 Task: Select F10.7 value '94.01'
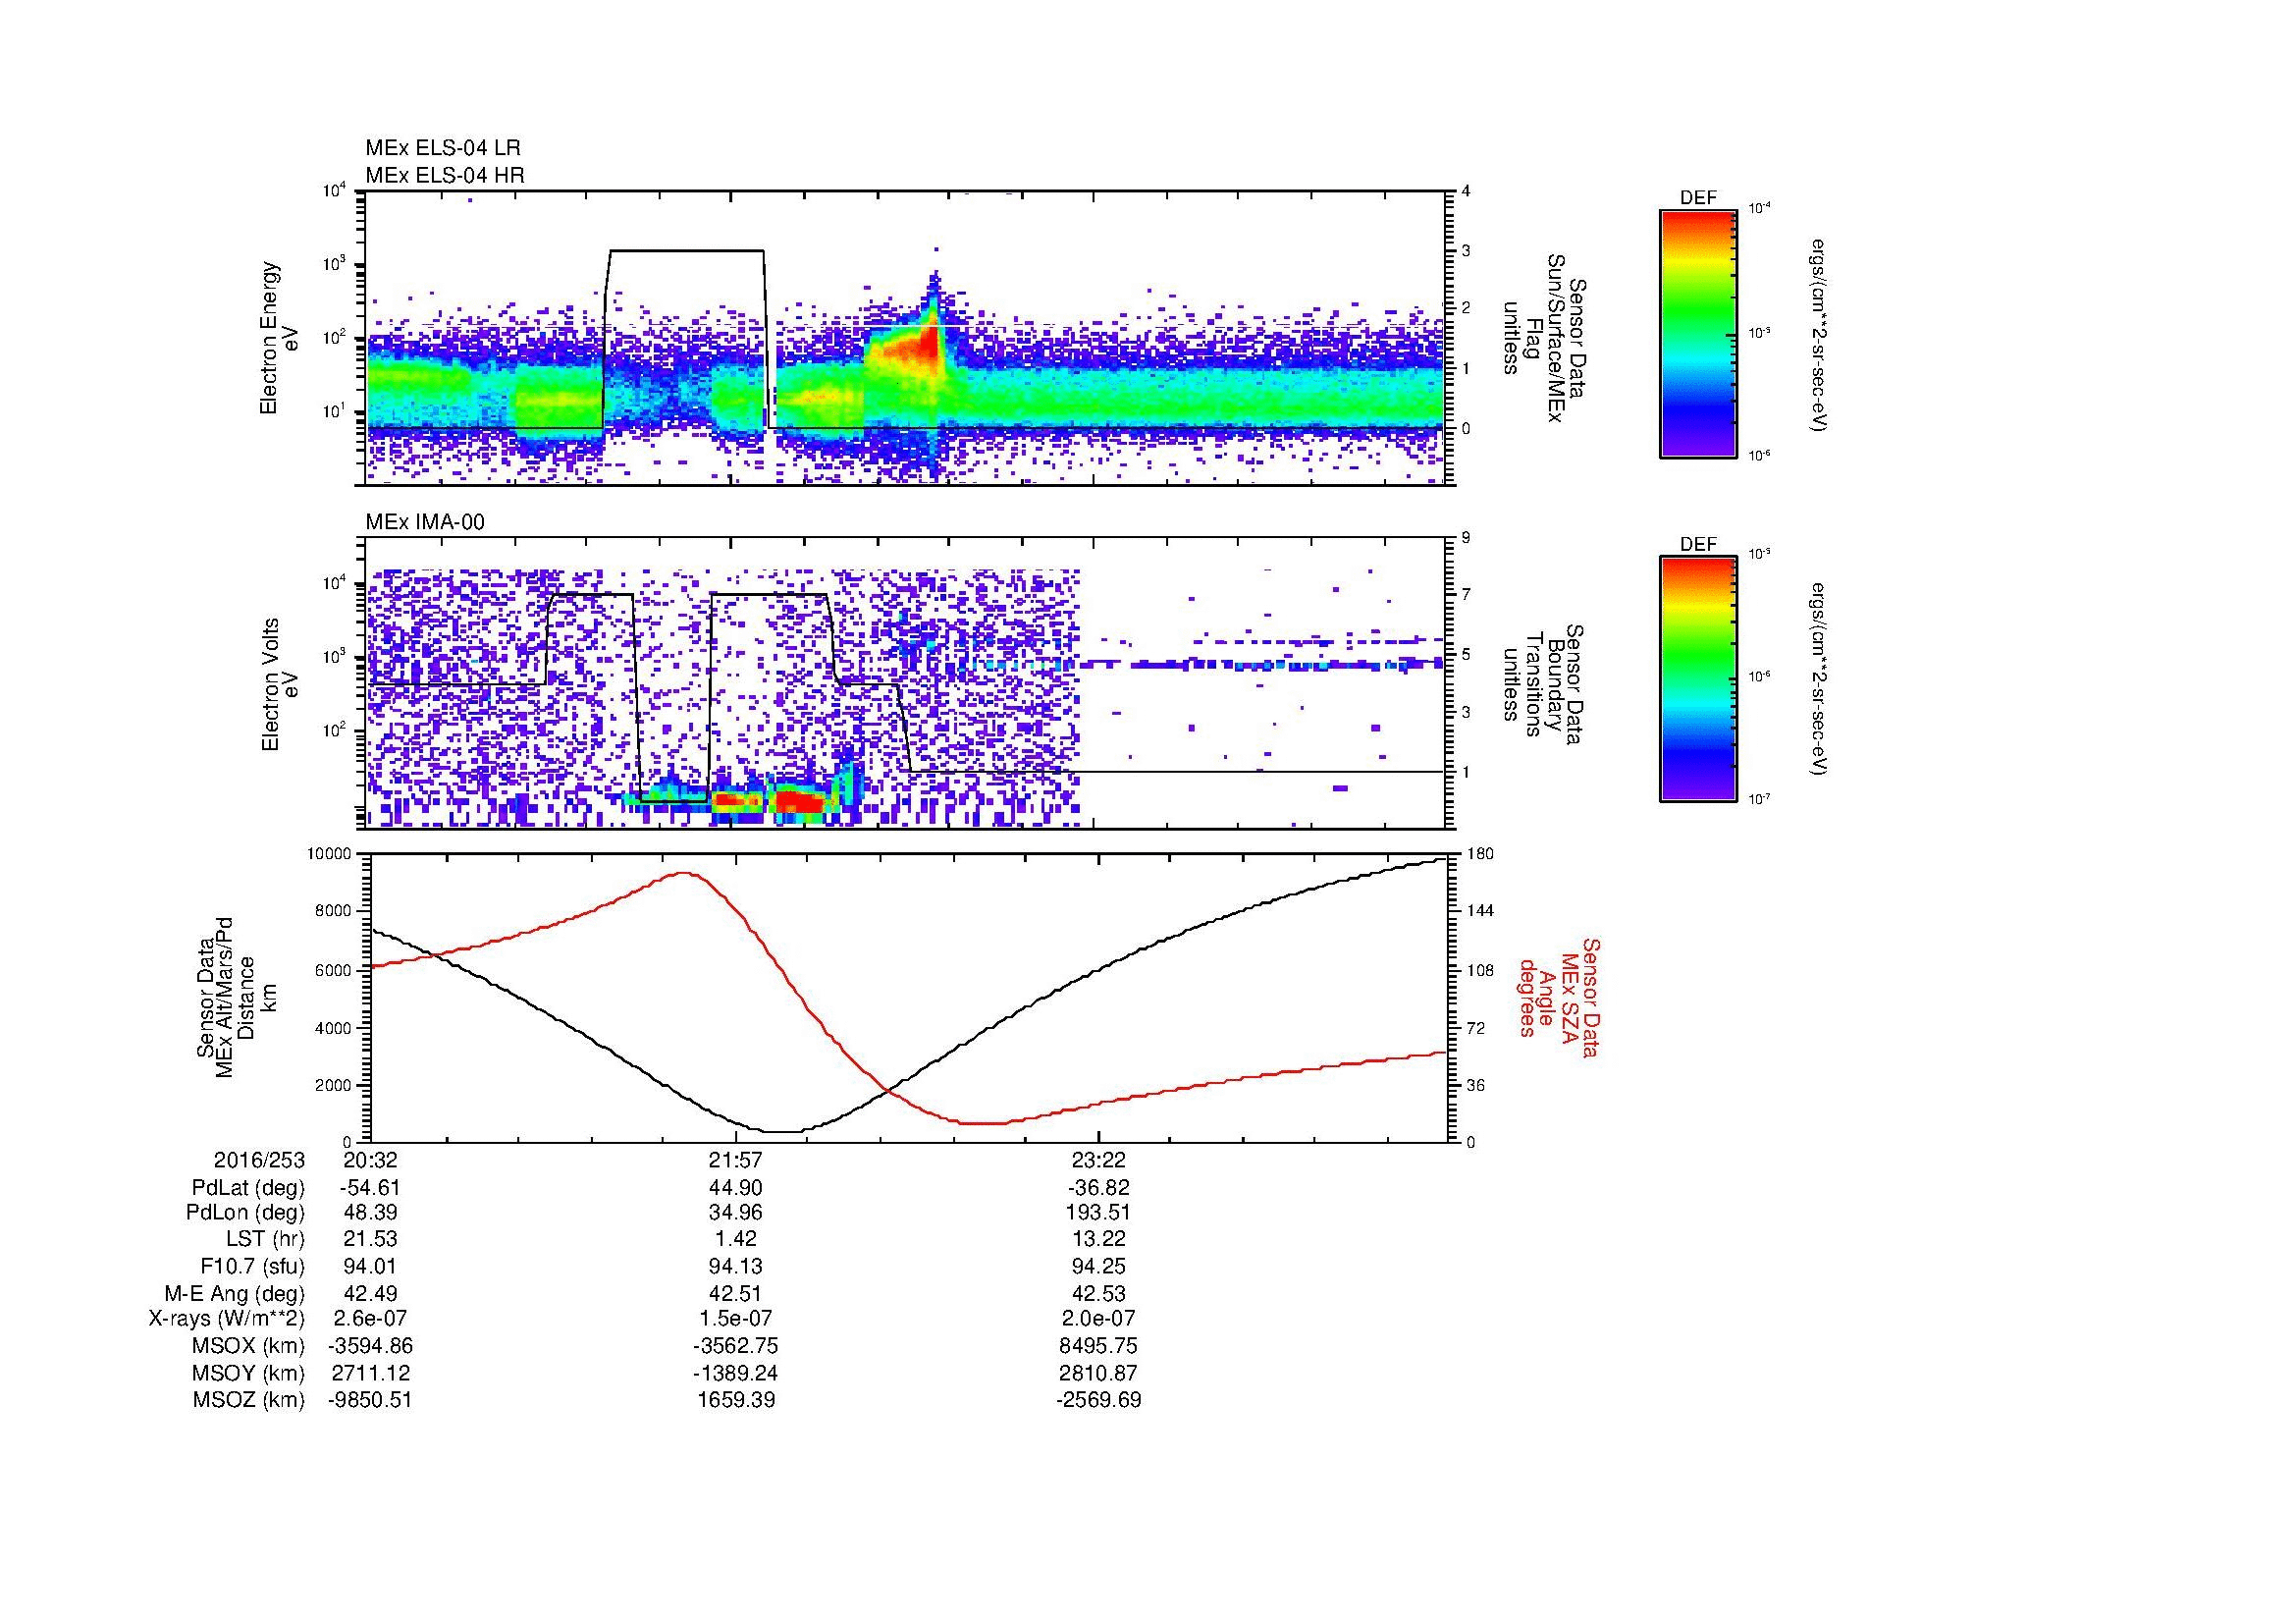[370, 1267]
